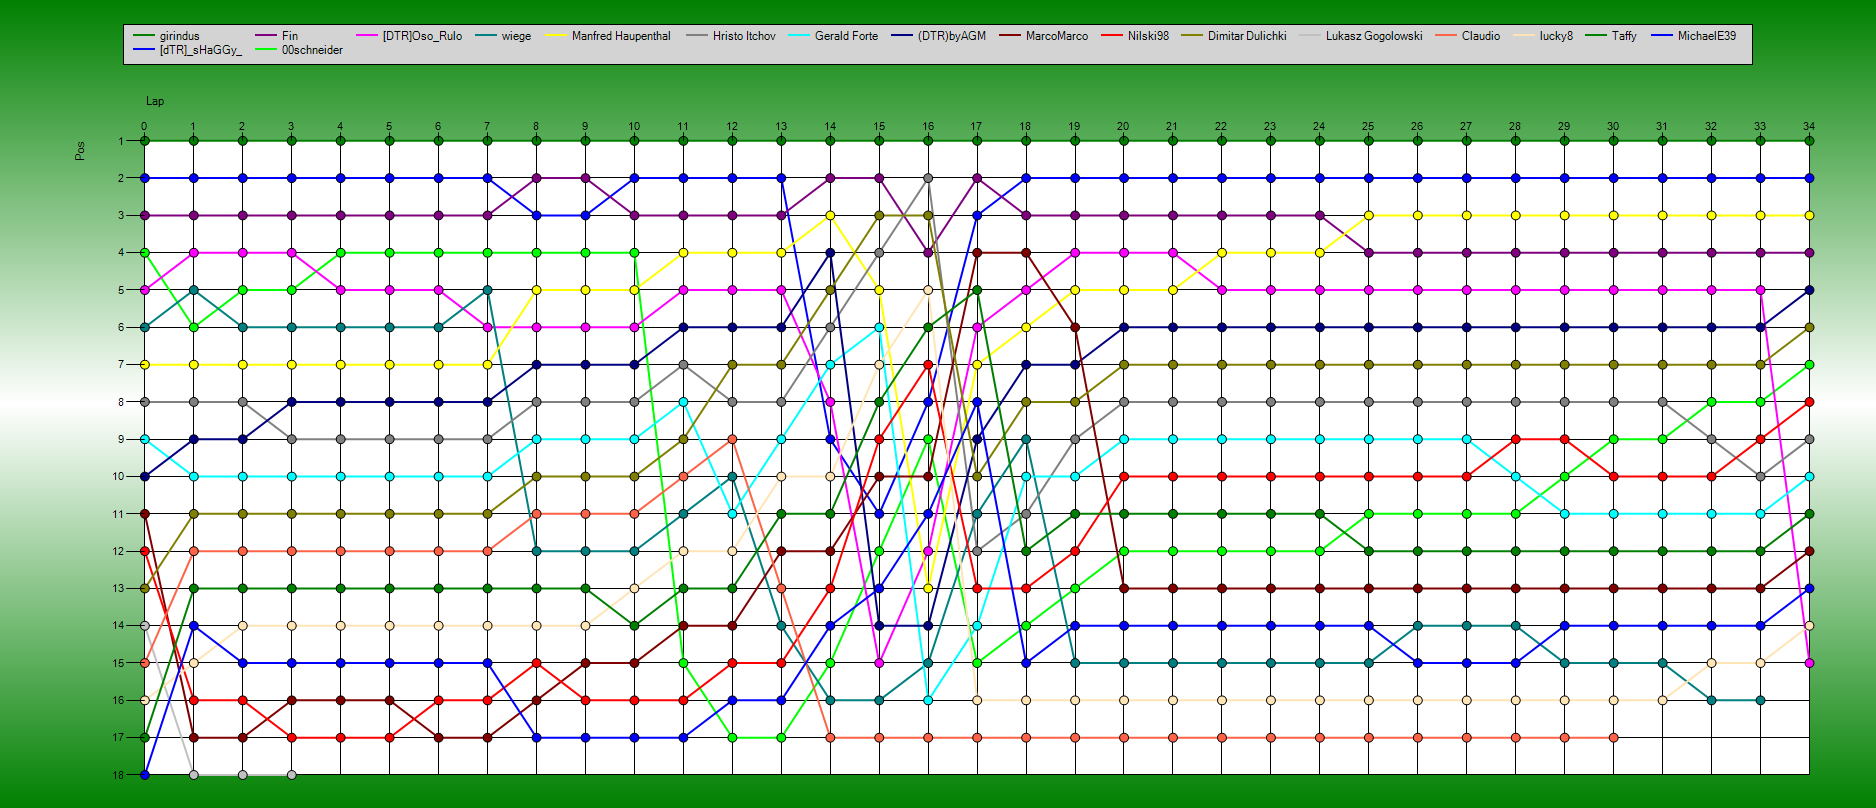Viewport: 1876px width, 808px height.
Task: Select [dTR]_sHaGGy_ in the legend
Action: coord(200,50)
